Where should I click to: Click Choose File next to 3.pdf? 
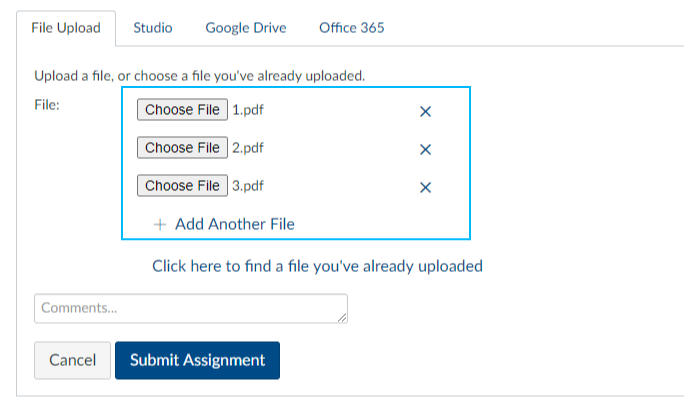(x=182, y=185)
